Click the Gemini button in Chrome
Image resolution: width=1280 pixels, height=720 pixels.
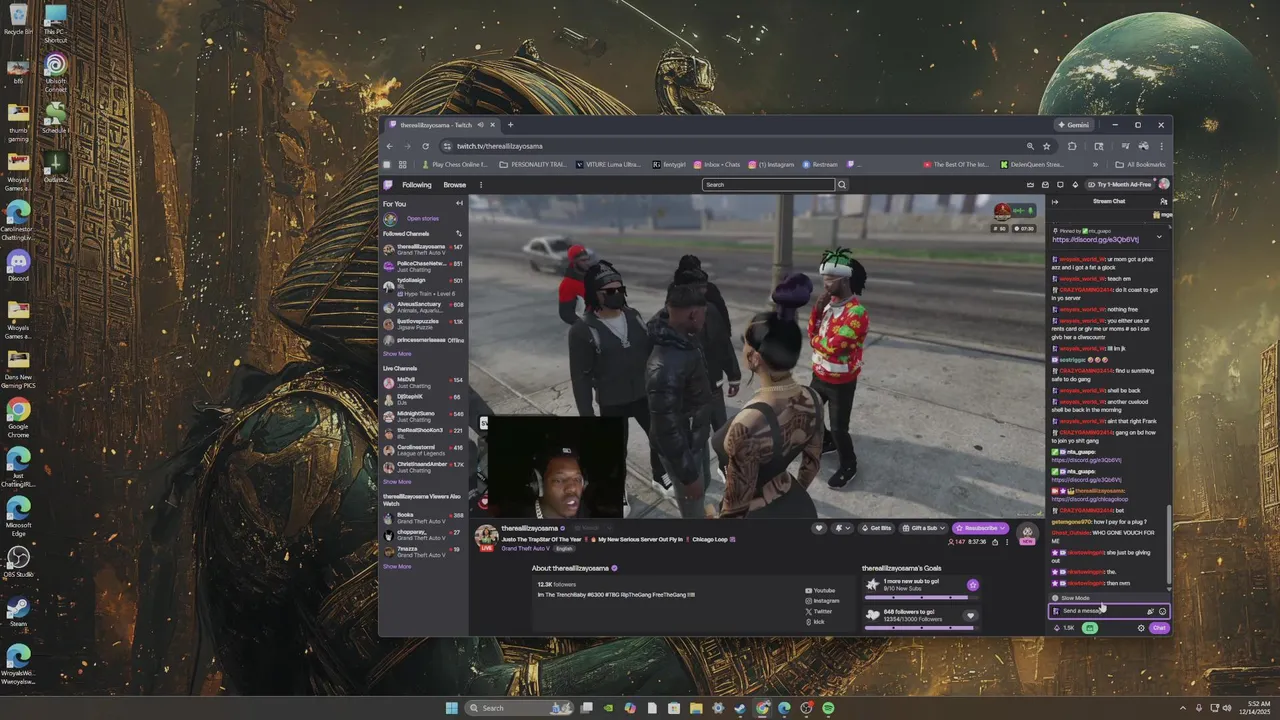pos(1074,125)
